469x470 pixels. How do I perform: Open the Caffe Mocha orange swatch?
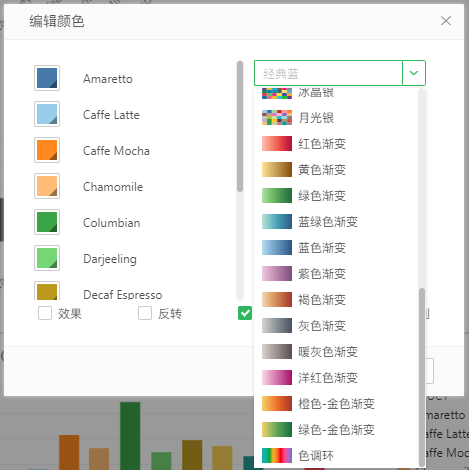tap(47, 150)
